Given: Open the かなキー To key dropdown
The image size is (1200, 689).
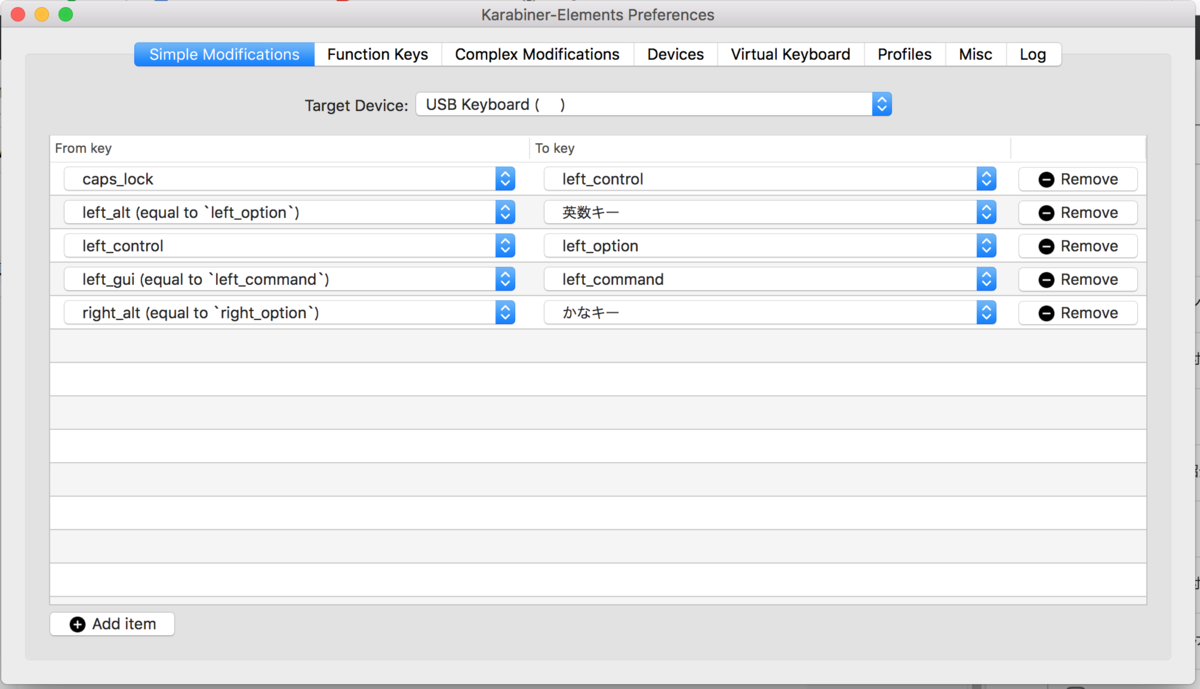Looking at the screenshot, I should [x=770, y=313].
